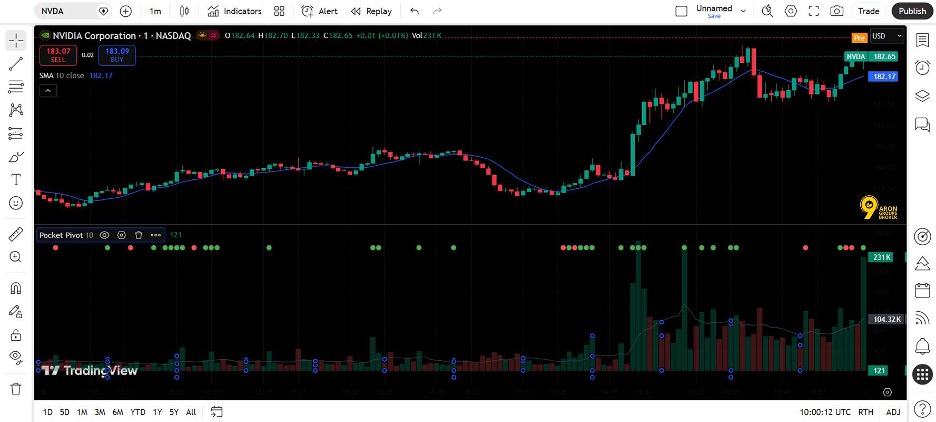
Task: Save the layout via Save link
Action: click(714, 16)
